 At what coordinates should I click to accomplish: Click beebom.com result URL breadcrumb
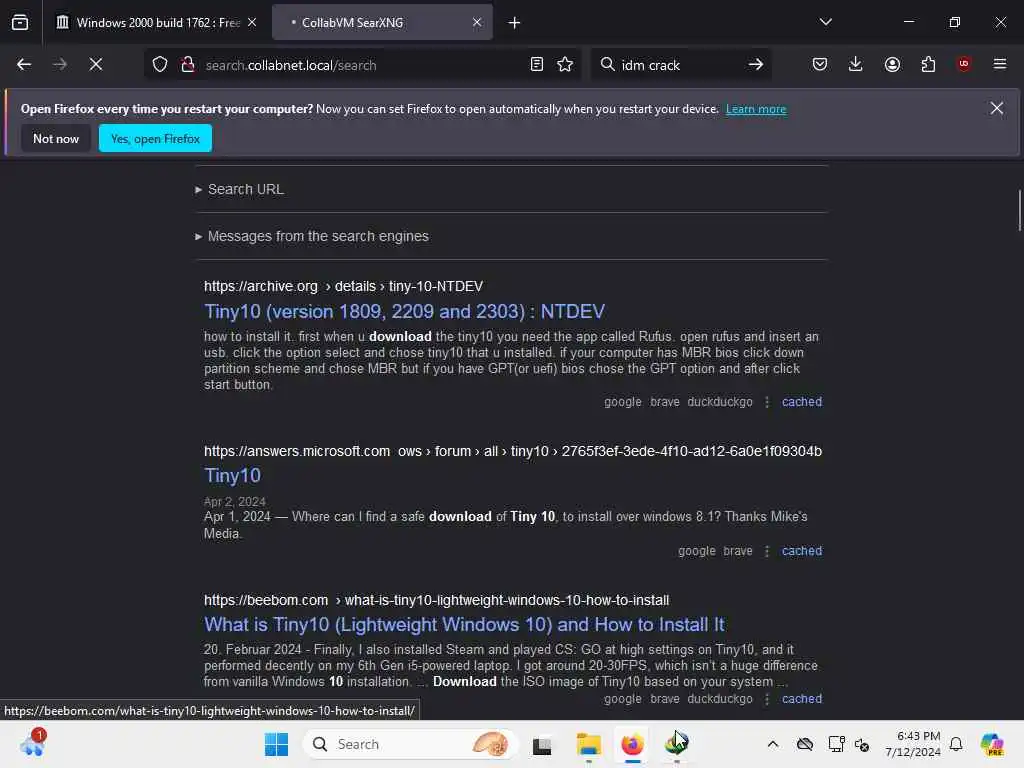436,600
